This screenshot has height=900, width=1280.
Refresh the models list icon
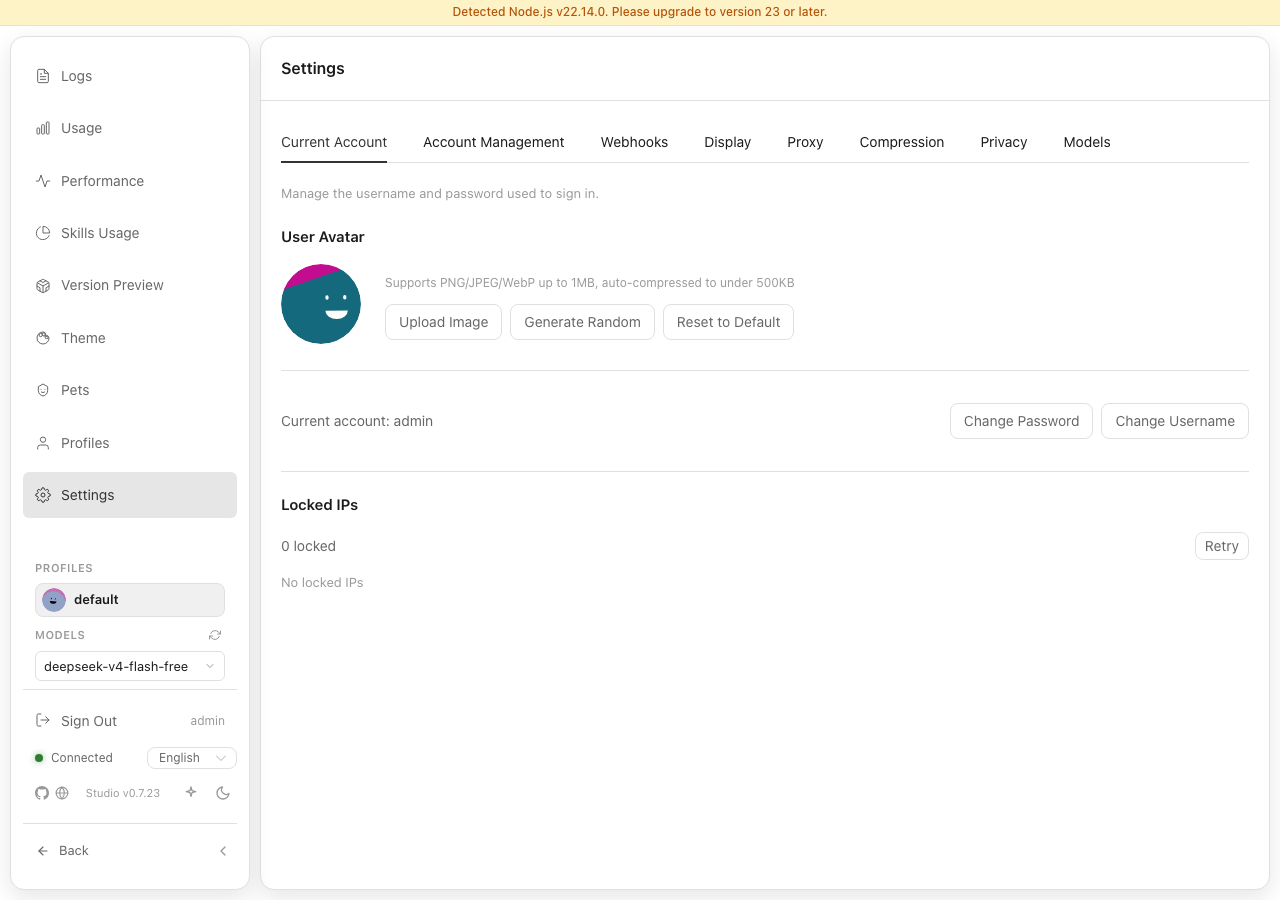coord(215,635)
